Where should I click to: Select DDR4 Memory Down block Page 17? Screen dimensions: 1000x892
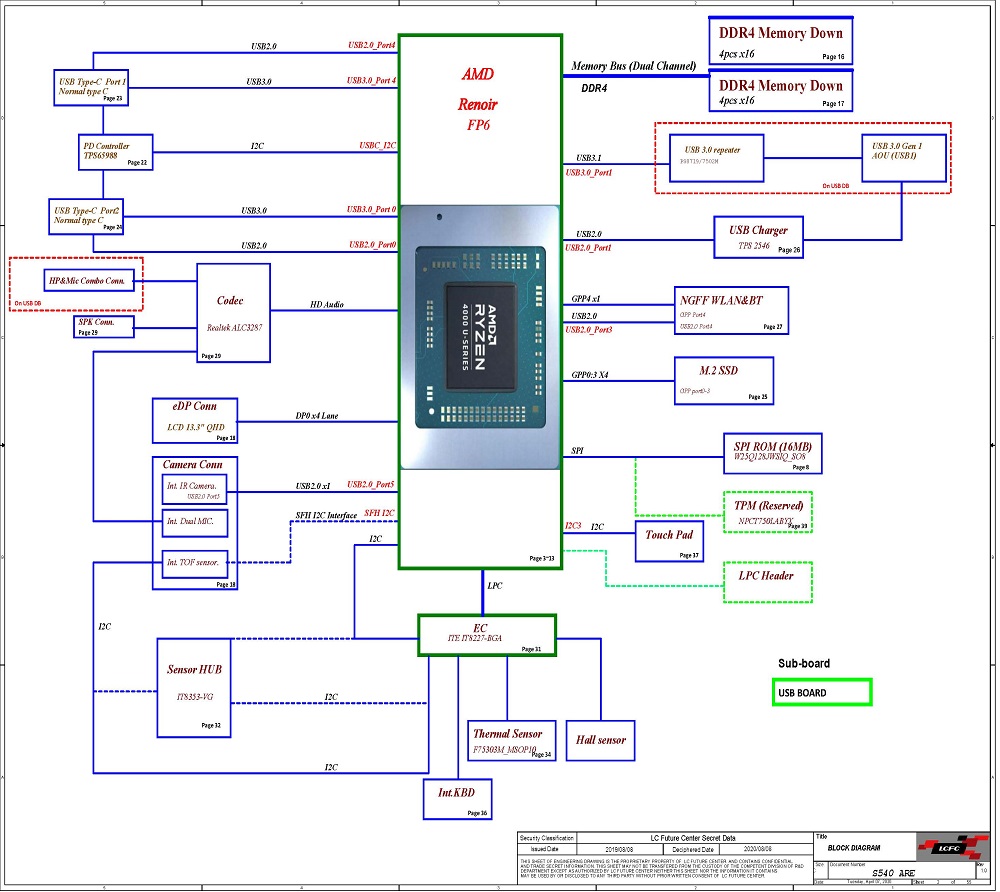point(783,92)
